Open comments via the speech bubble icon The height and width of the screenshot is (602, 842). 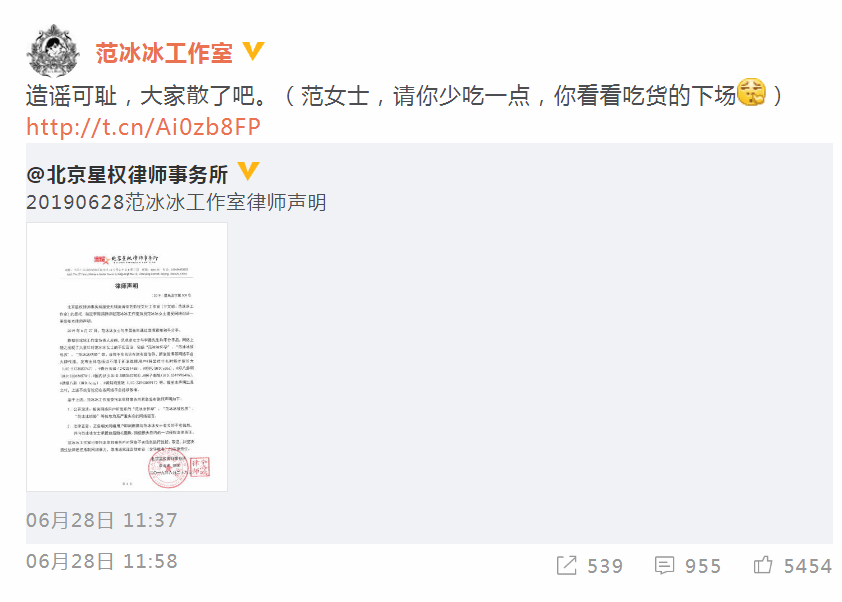point(664,565)
